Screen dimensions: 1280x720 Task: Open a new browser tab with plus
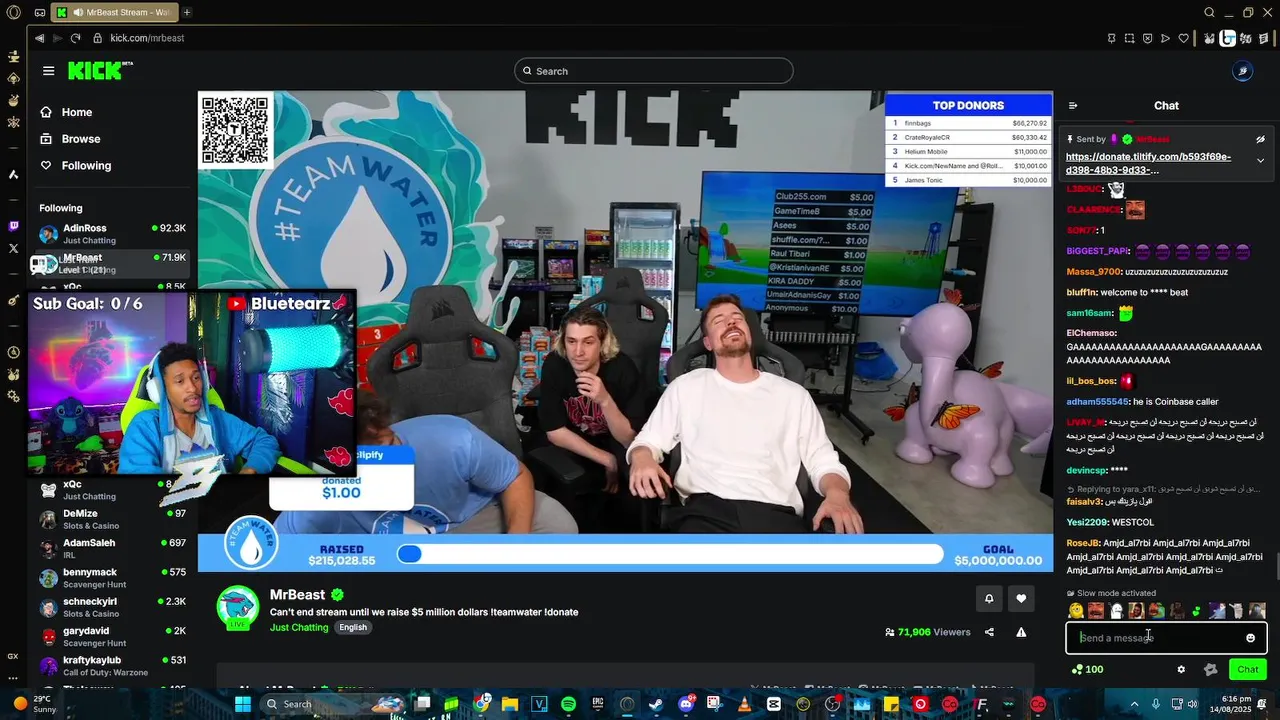tap(187, 12)
